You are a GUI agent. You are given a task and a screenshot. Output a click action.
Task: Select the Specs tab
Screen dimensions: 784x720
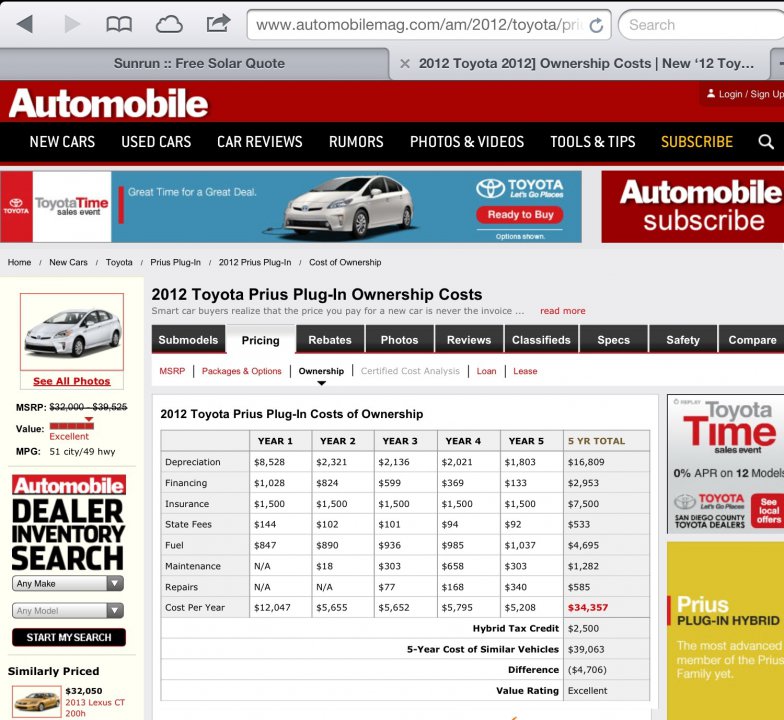click(614, 339)
